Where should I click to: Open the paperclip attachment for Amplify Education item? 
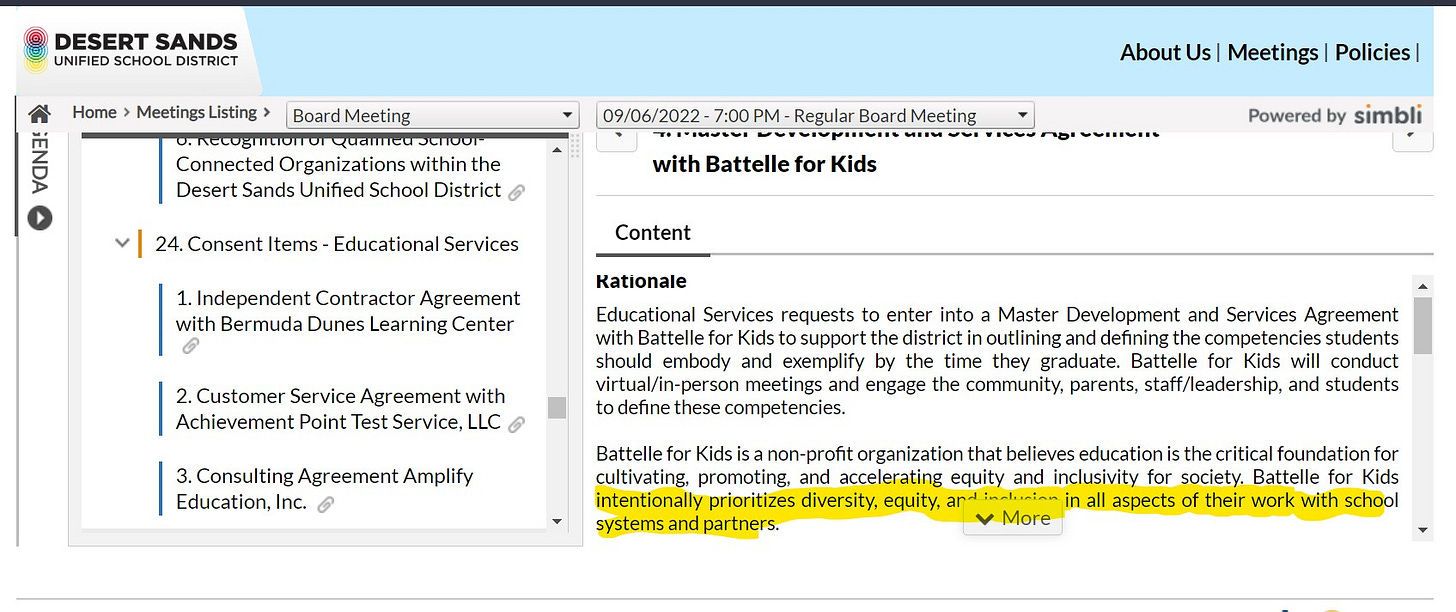click(x=325, y=505)
